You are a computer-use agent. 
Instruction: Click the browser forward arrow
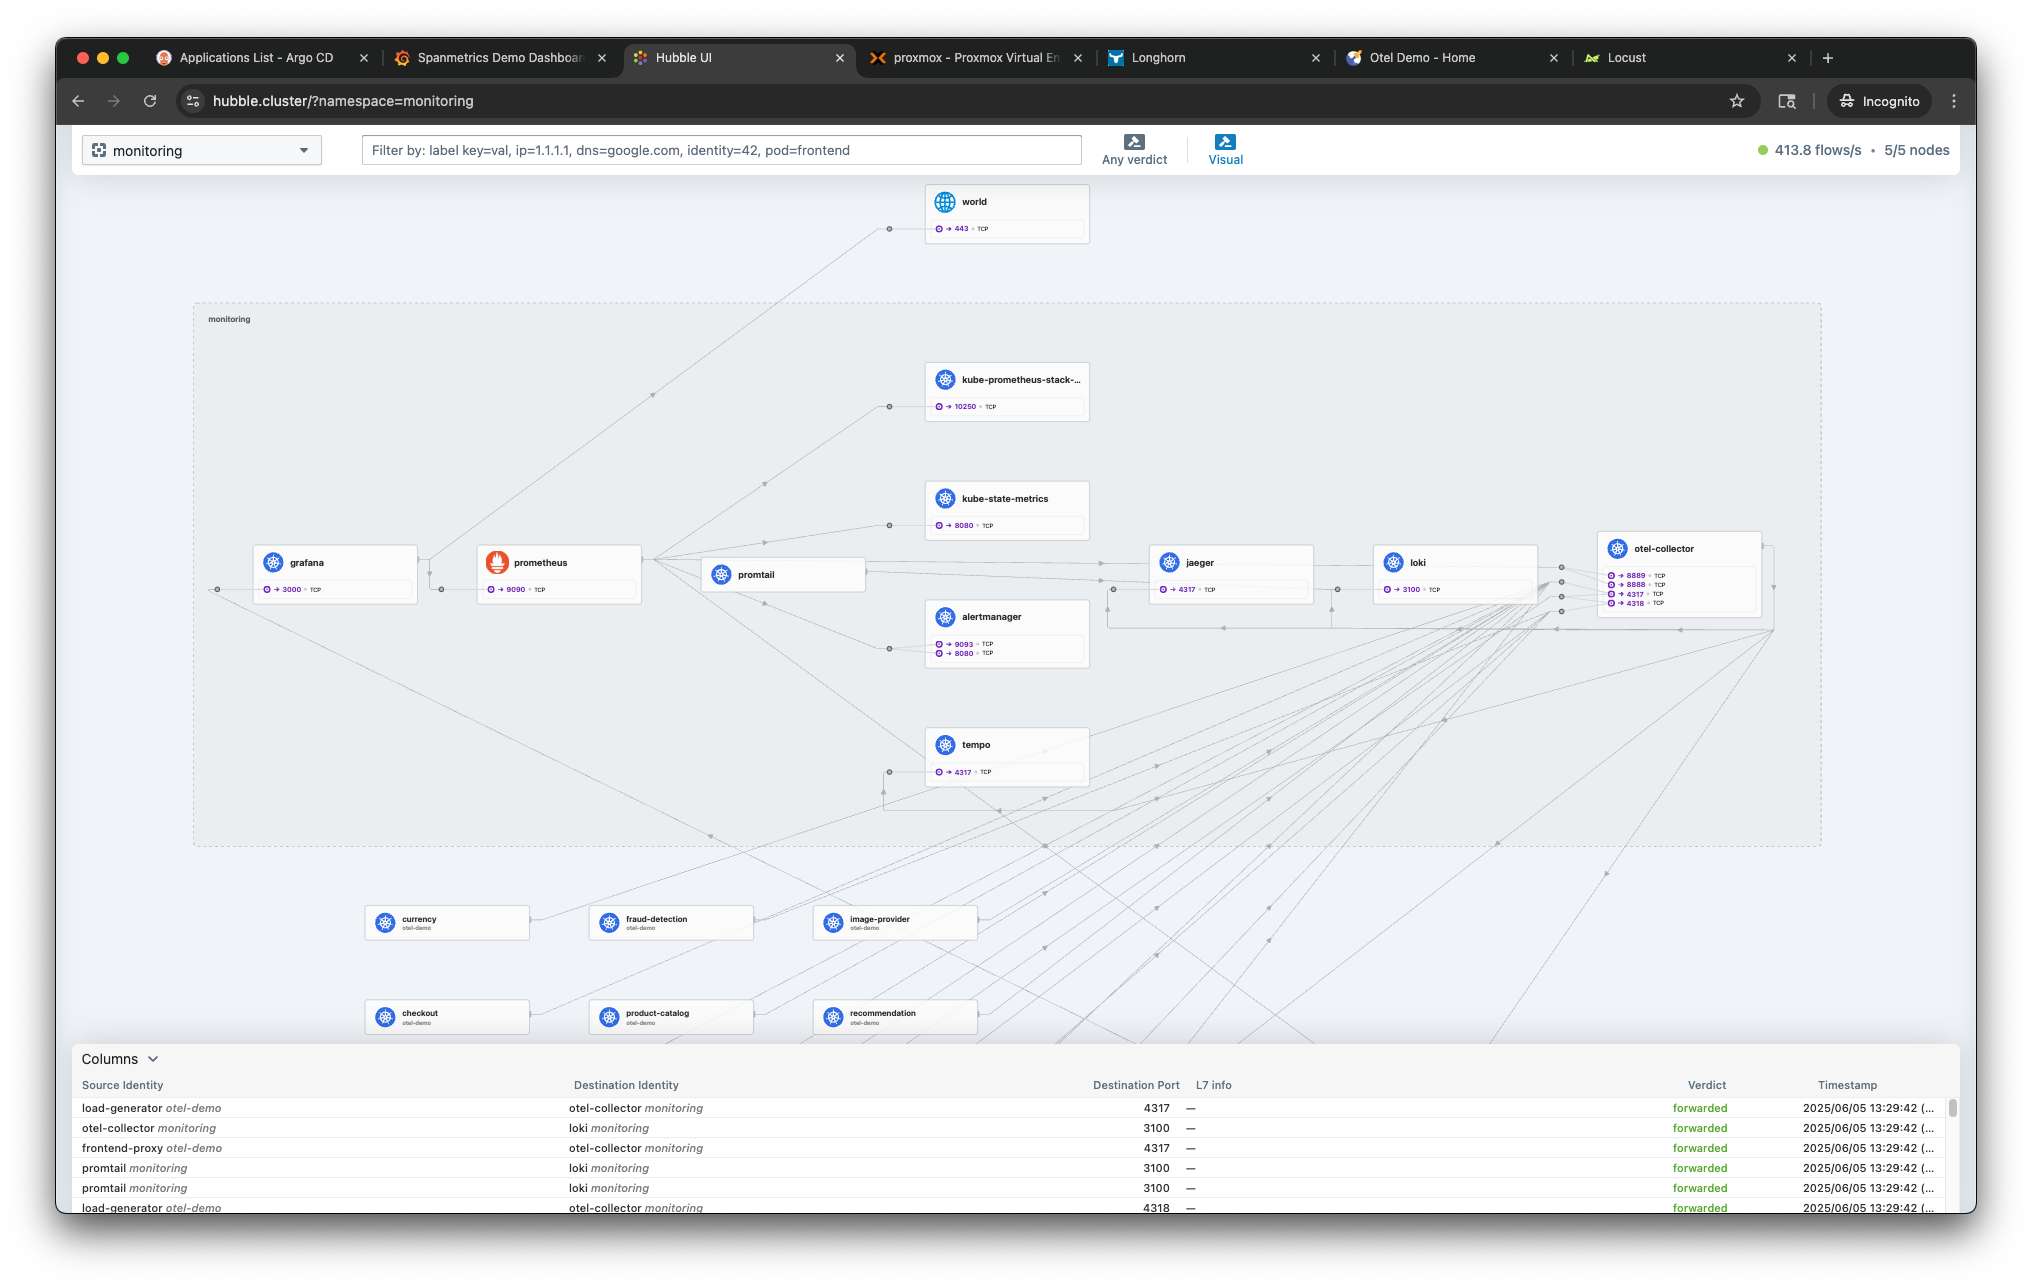(114, 101)
